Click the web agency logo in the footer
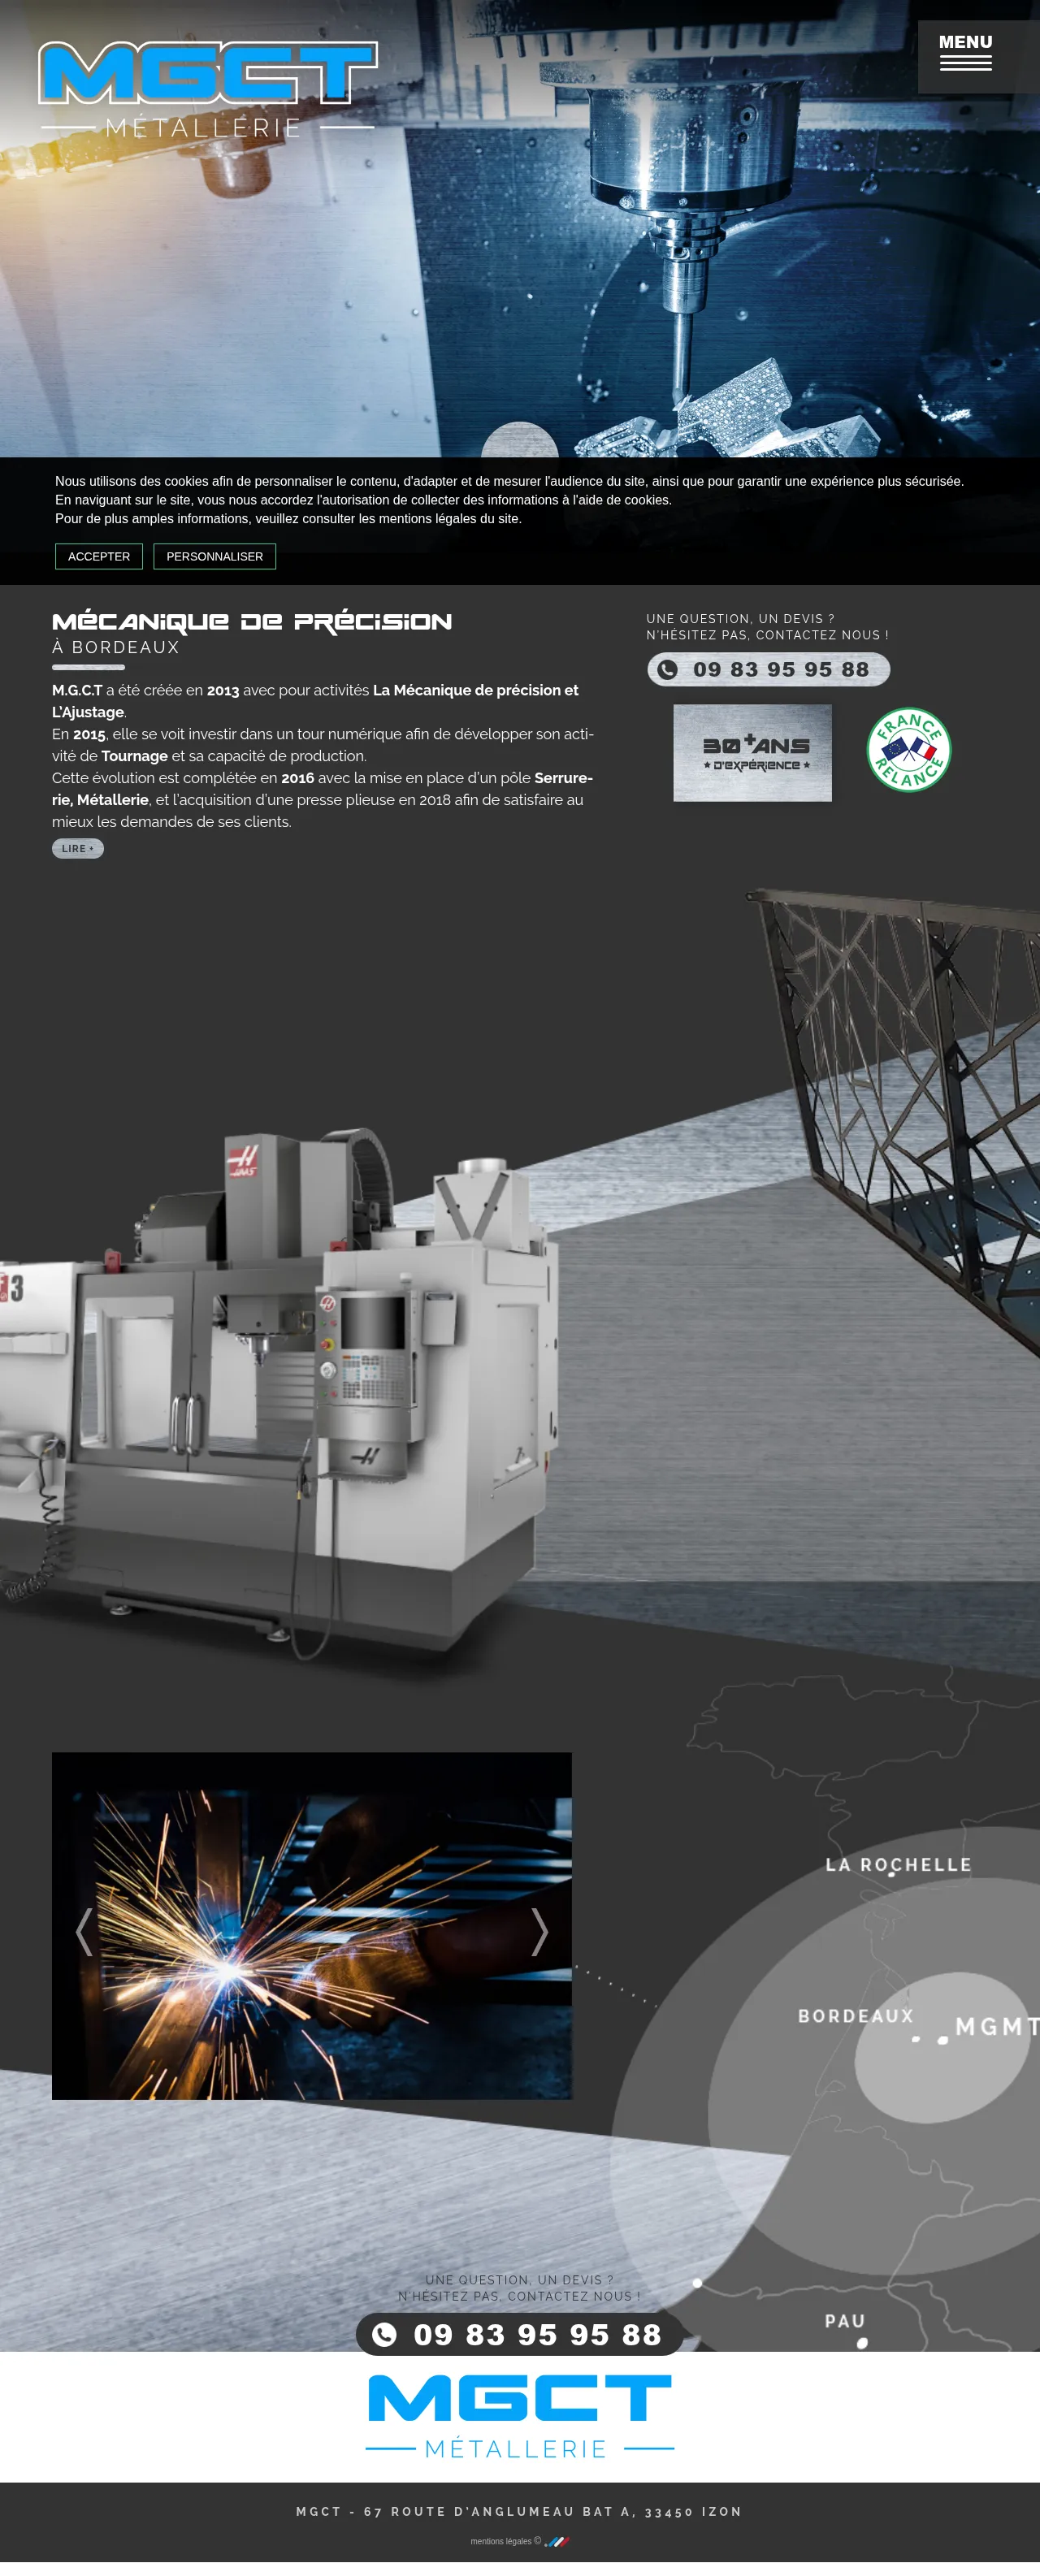This screenshot has height=2576, width=1040. tap(557, 2541)
